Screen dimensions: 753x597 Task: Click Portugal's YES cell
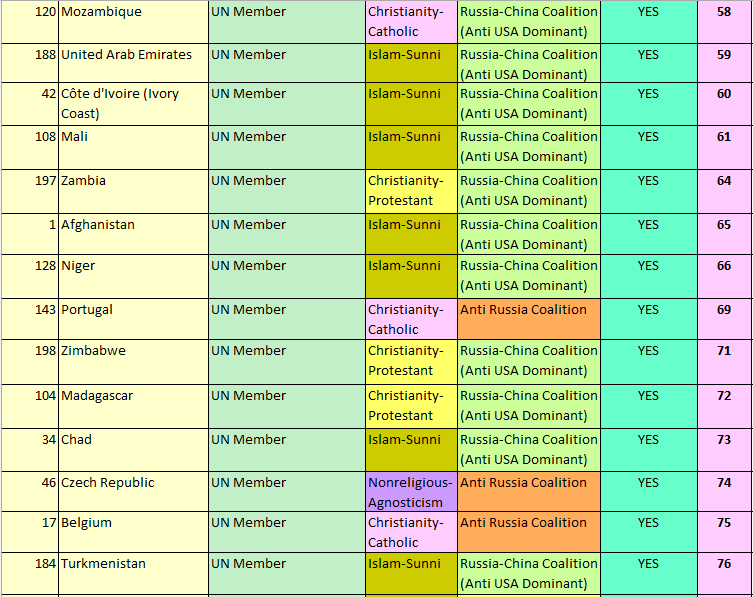point(649,319)
